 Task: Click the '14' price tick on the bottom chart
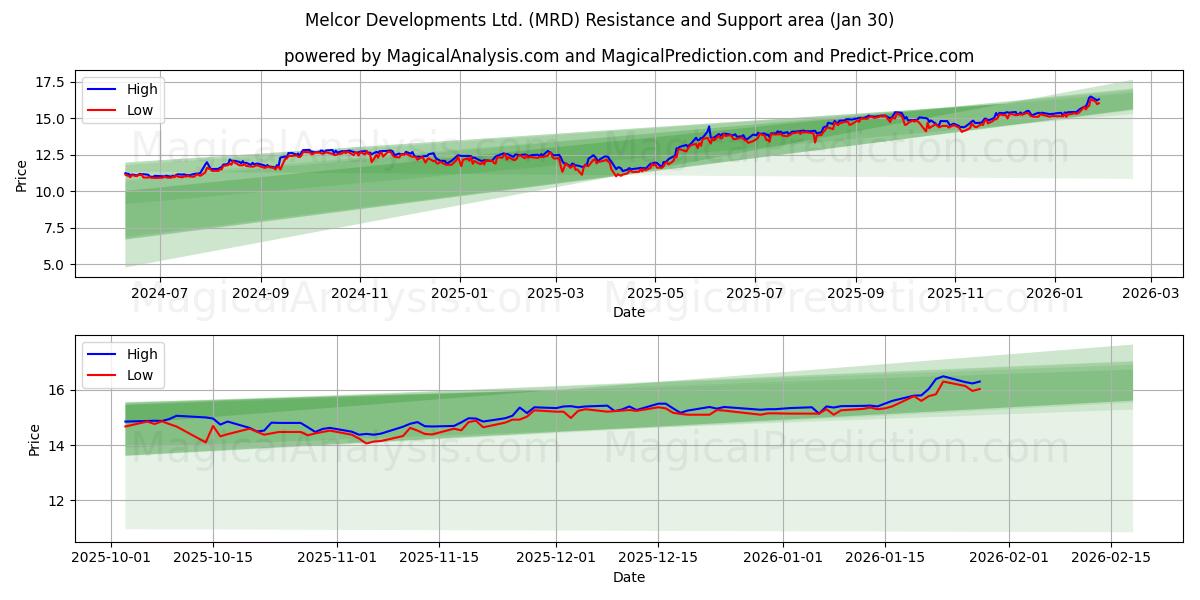point(59,445)
